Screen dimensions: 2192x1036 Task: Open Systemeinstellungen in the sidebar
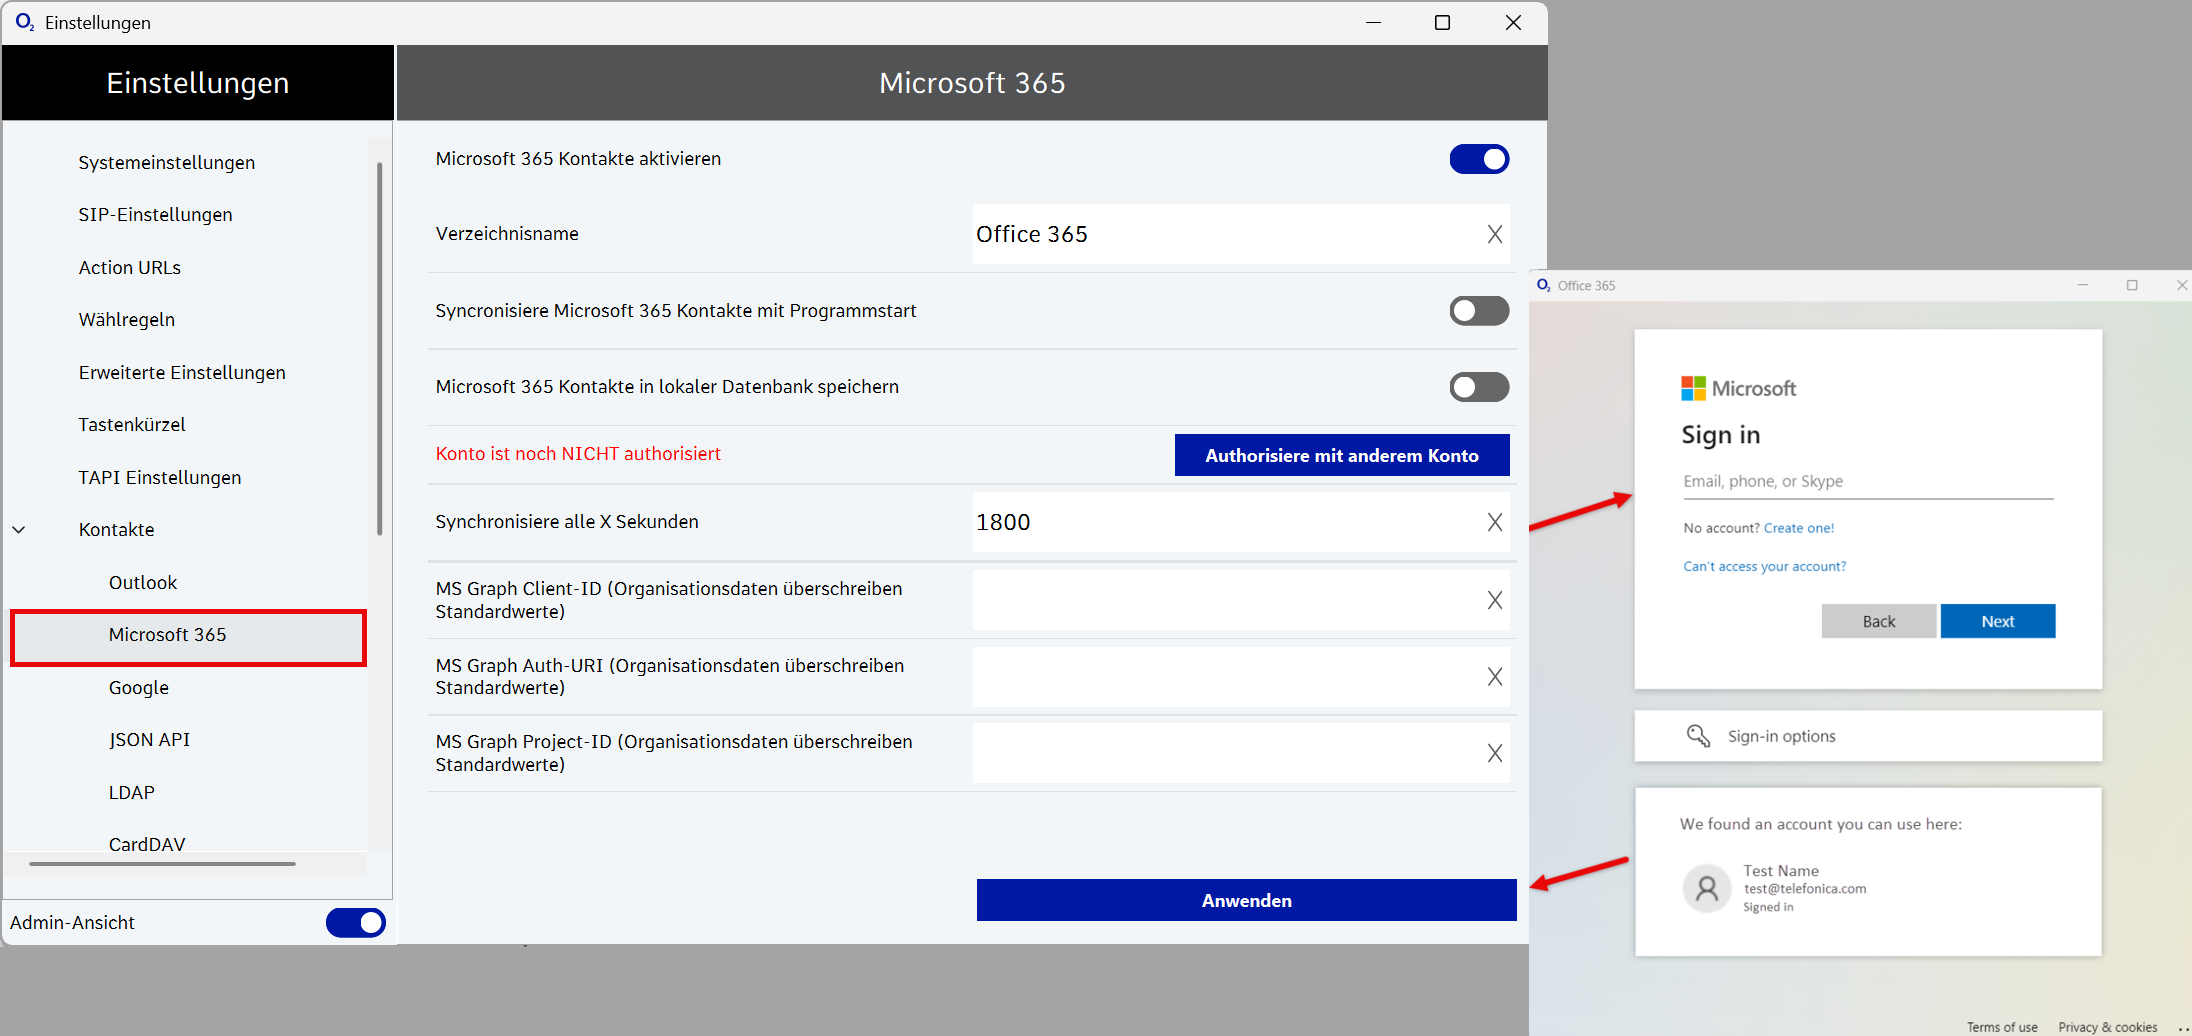click(x=167, y=163)
